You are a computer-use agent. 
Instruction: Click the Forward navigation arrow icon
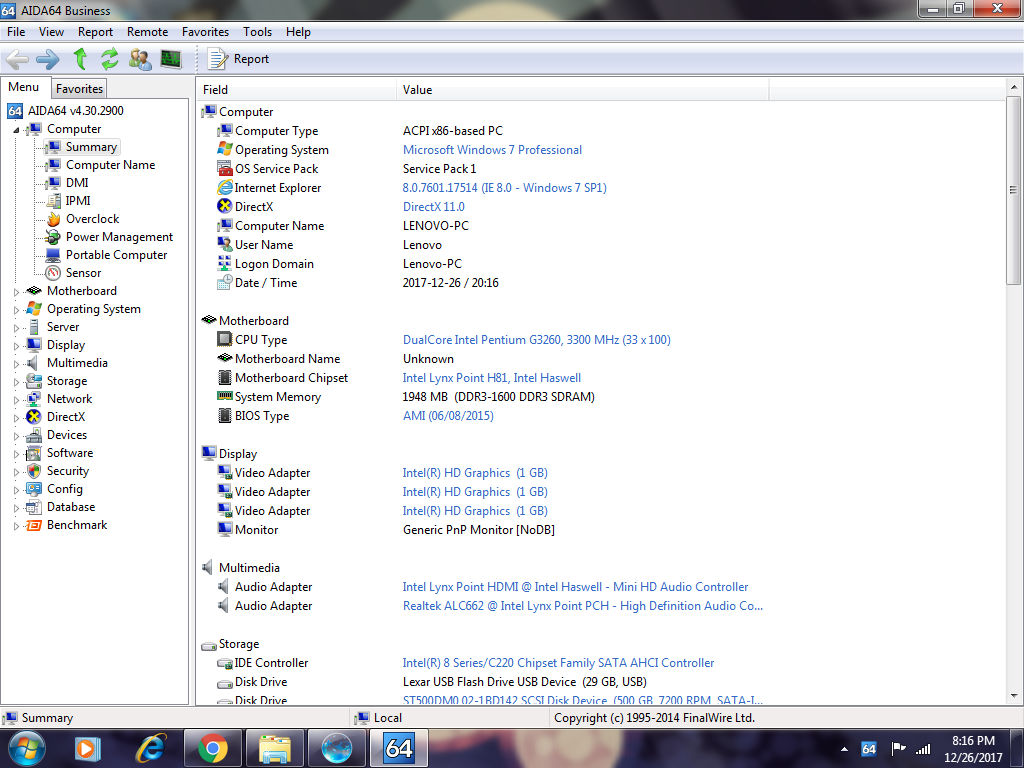(47, 59)
